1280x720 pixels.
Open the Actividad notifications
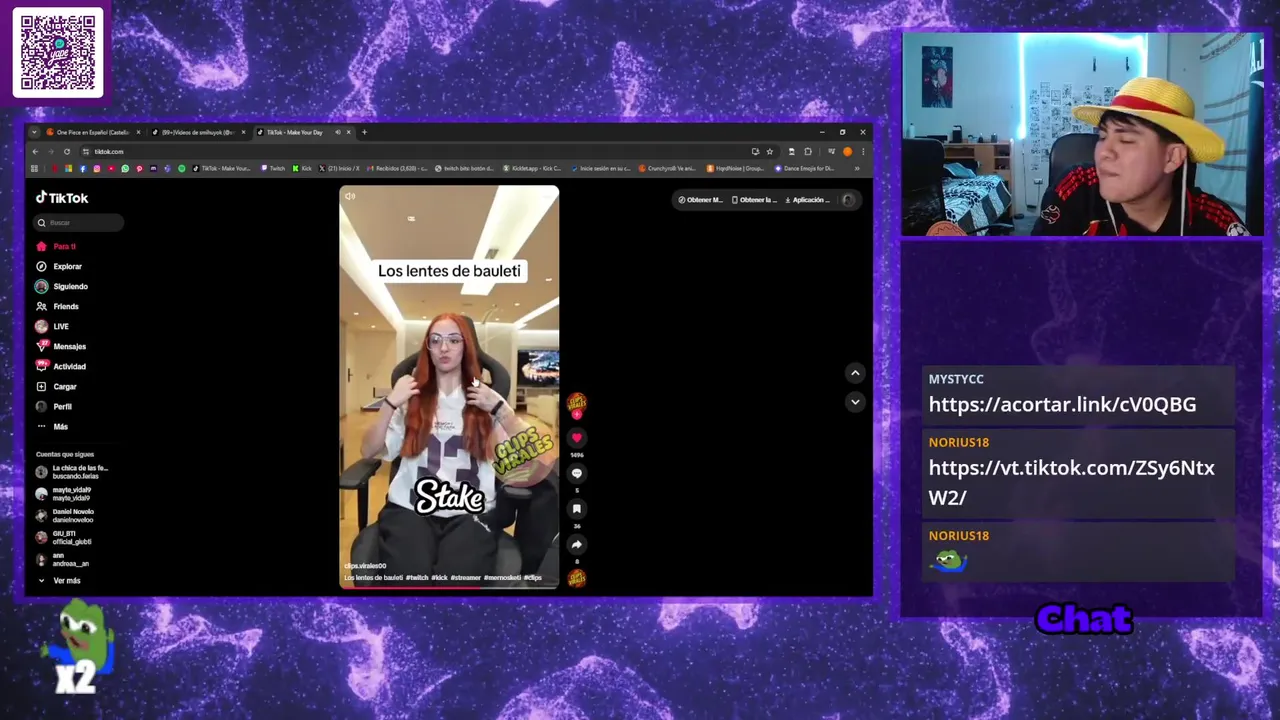61,366
